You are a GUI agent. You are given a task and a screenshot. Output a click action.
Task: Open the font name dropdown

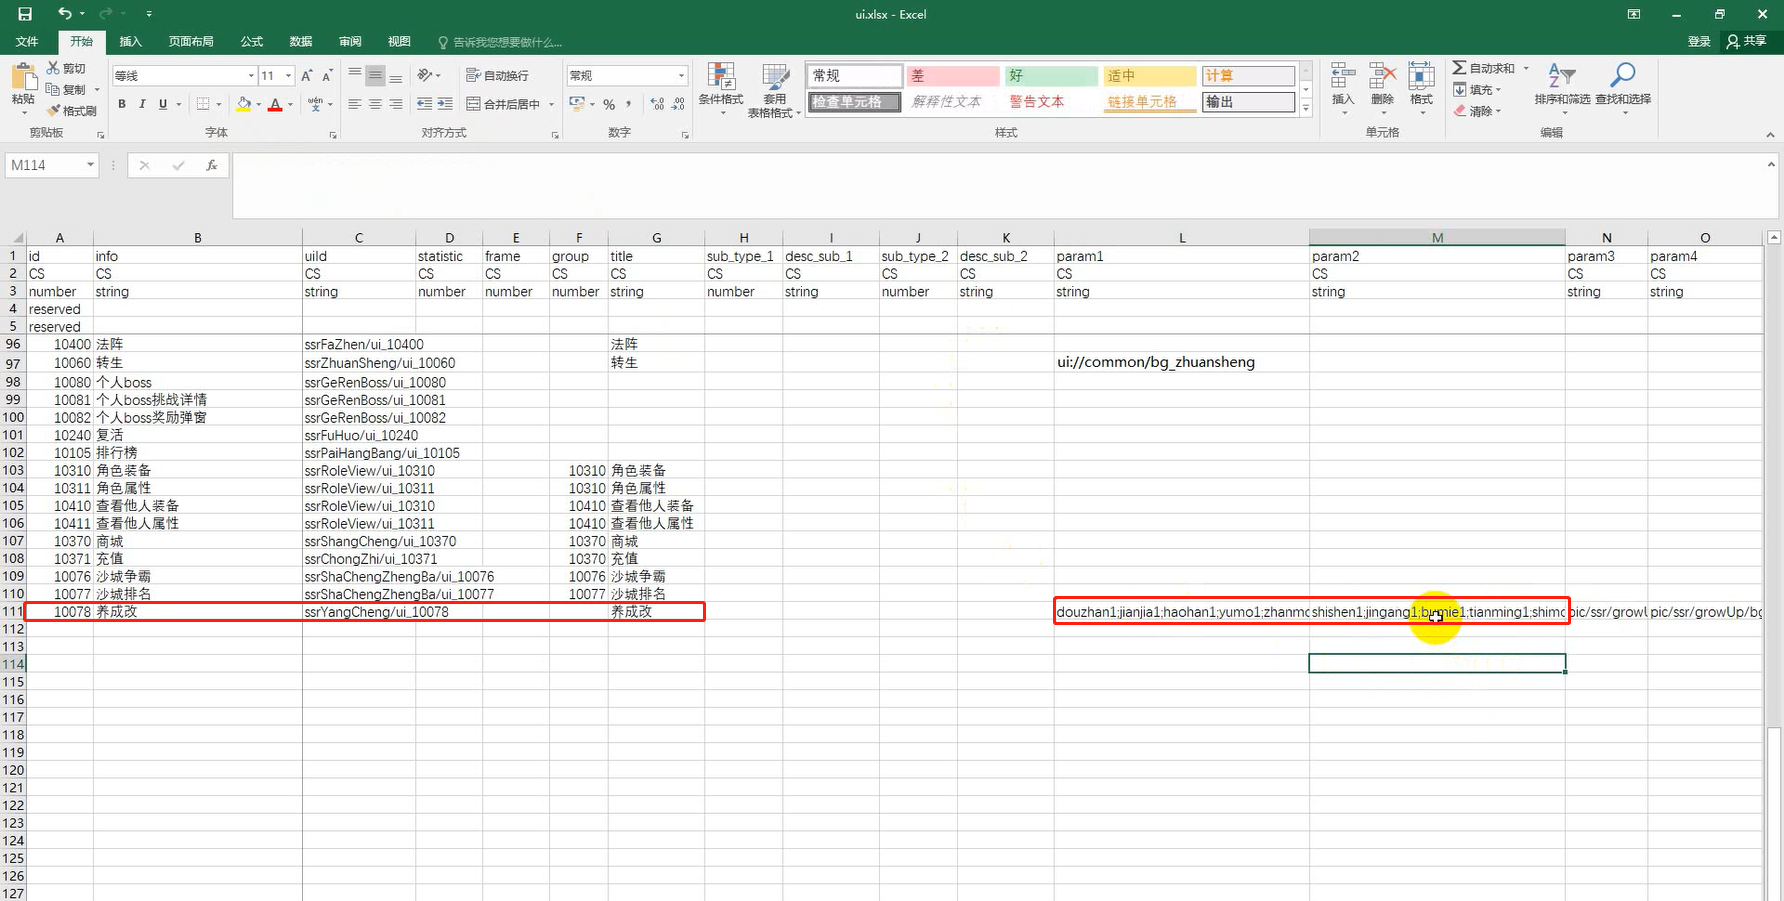coord(251,76)
